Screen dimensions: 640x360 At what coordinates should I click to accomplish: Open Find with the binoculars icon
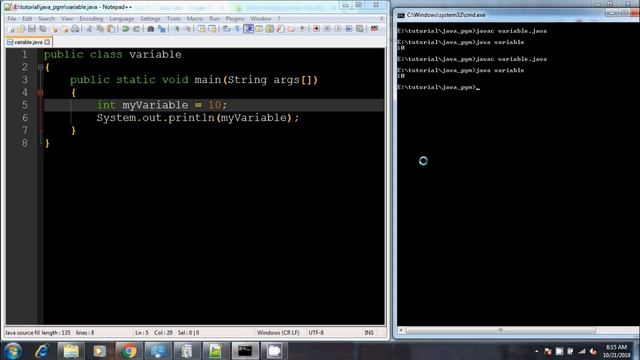pos(151,29)
